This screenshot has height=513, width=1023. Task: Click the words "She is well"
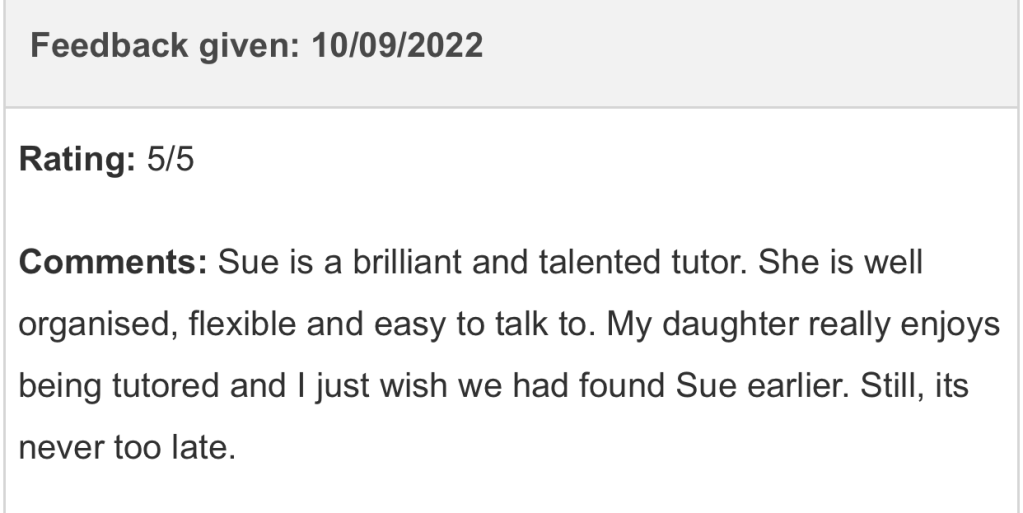839,264
